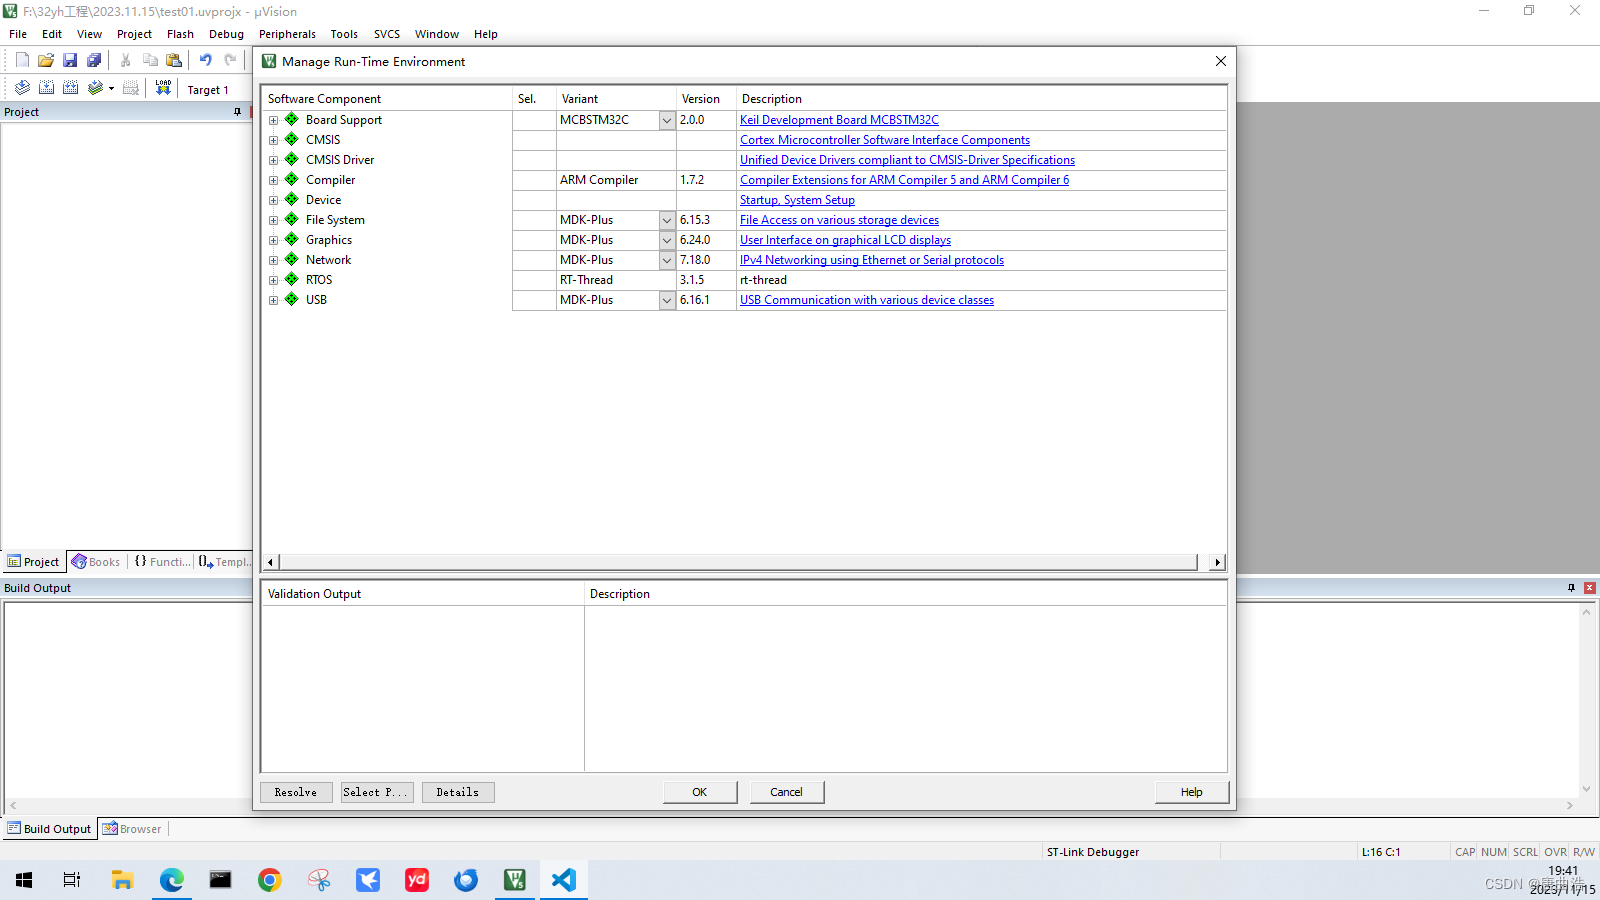Open the Youdao red taskbar app
Viewport: 1600px width, 900px height.
[x=417, y=880]
